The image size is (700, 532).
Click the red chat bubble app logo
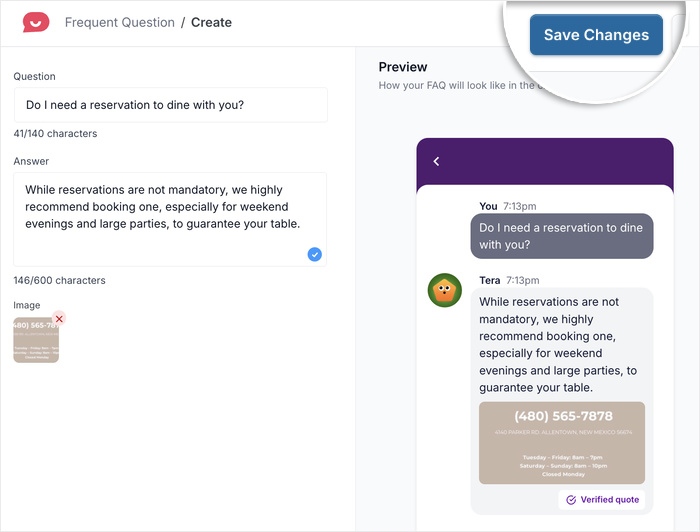[36, 22]
